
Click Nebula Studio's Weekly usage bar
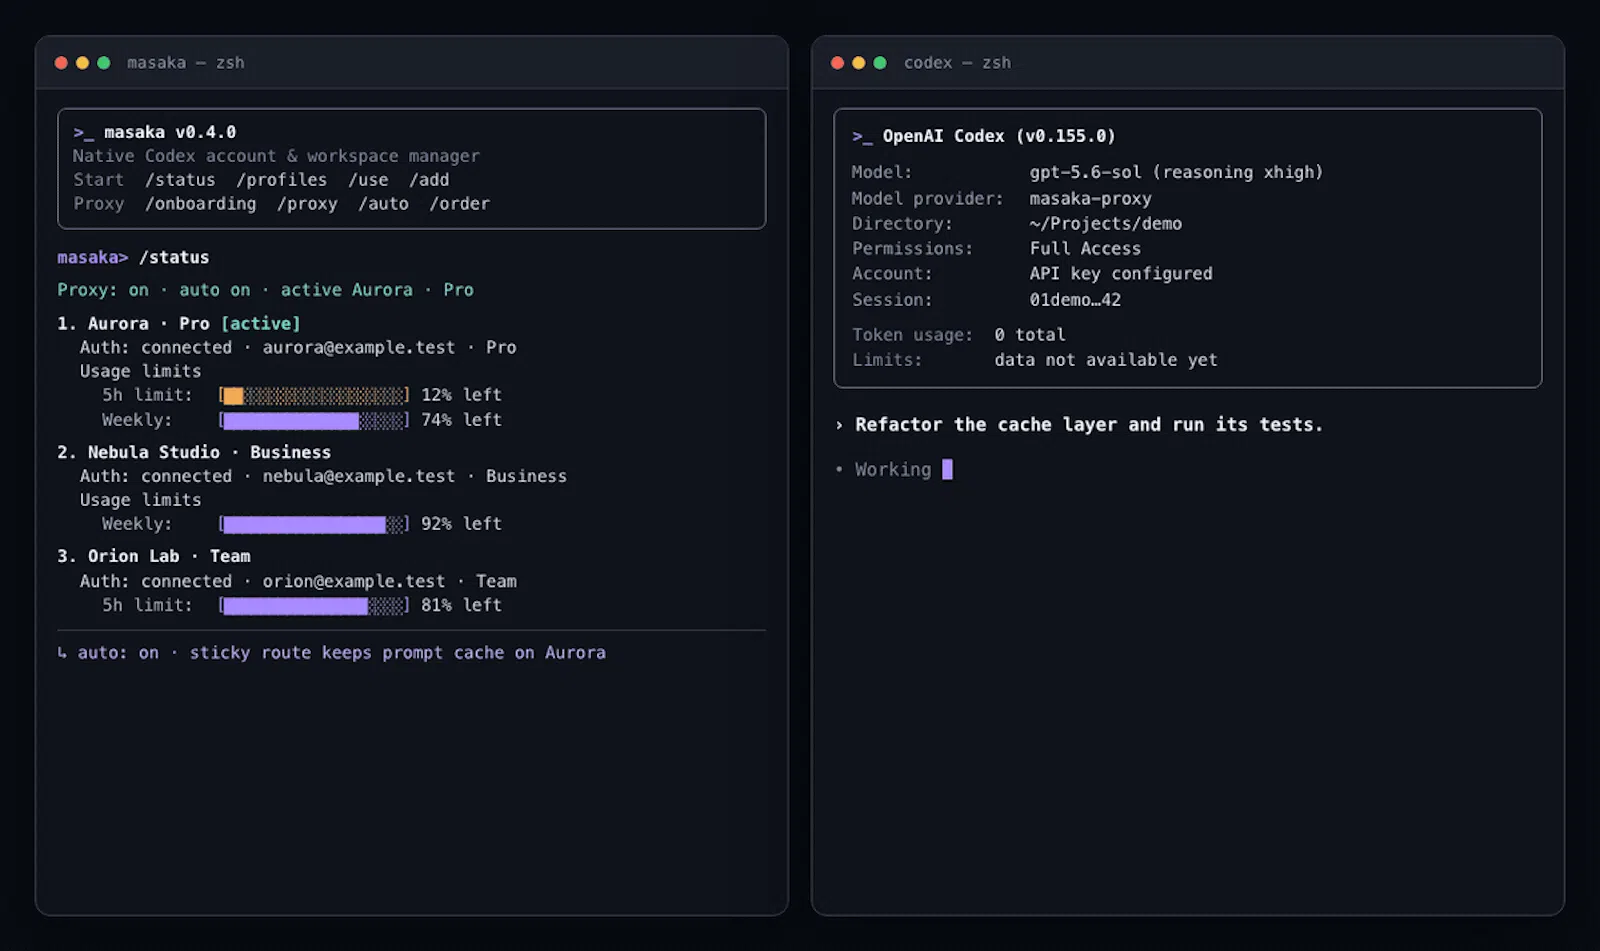coord(314,525)
